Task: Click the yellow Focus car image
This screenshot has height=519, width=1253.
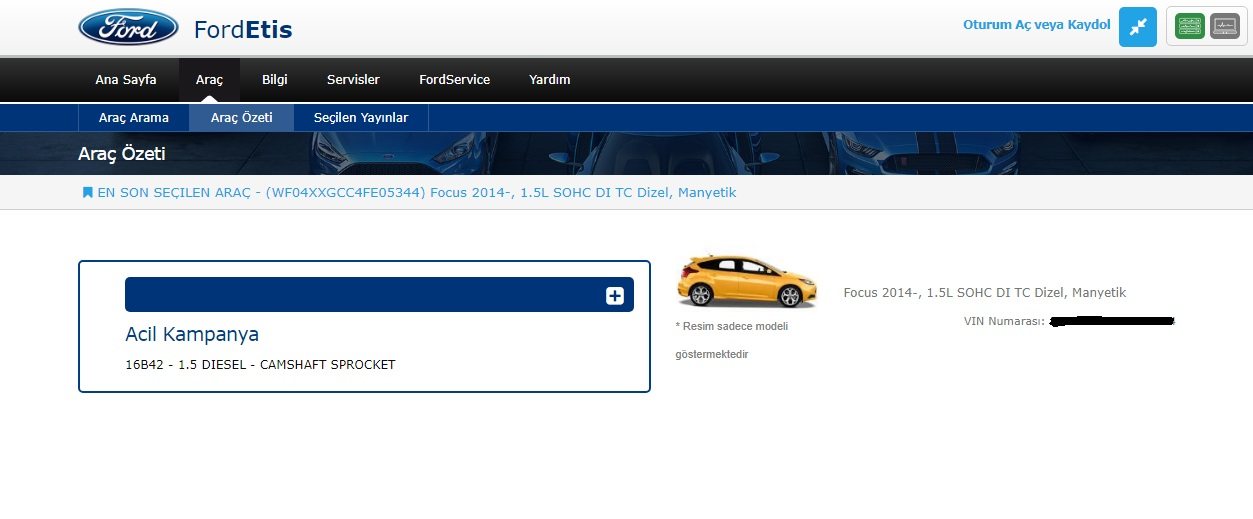Action: [746, 281]
